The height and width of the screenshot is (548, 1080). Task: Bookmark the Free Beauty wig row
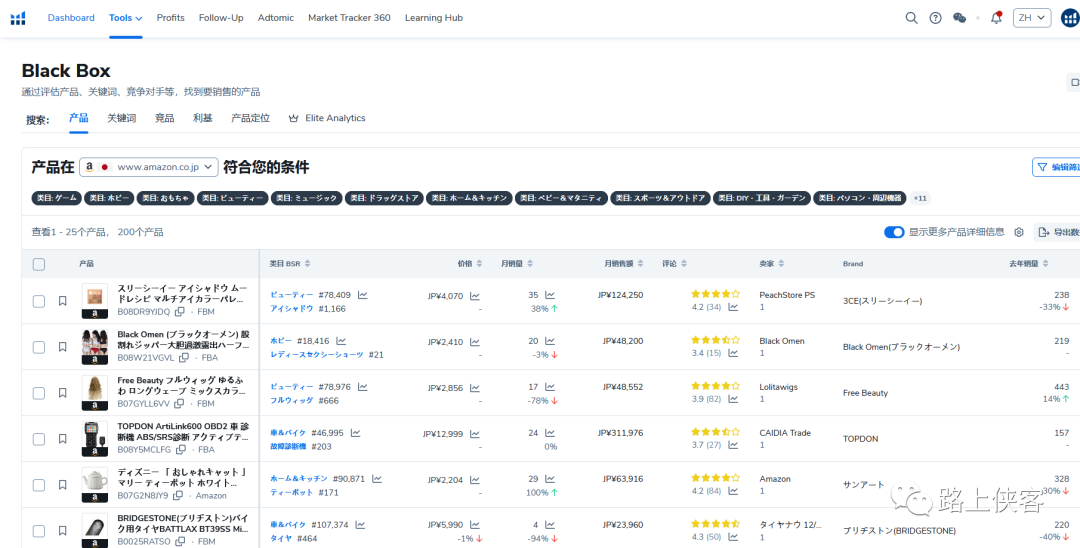(62, 393)
